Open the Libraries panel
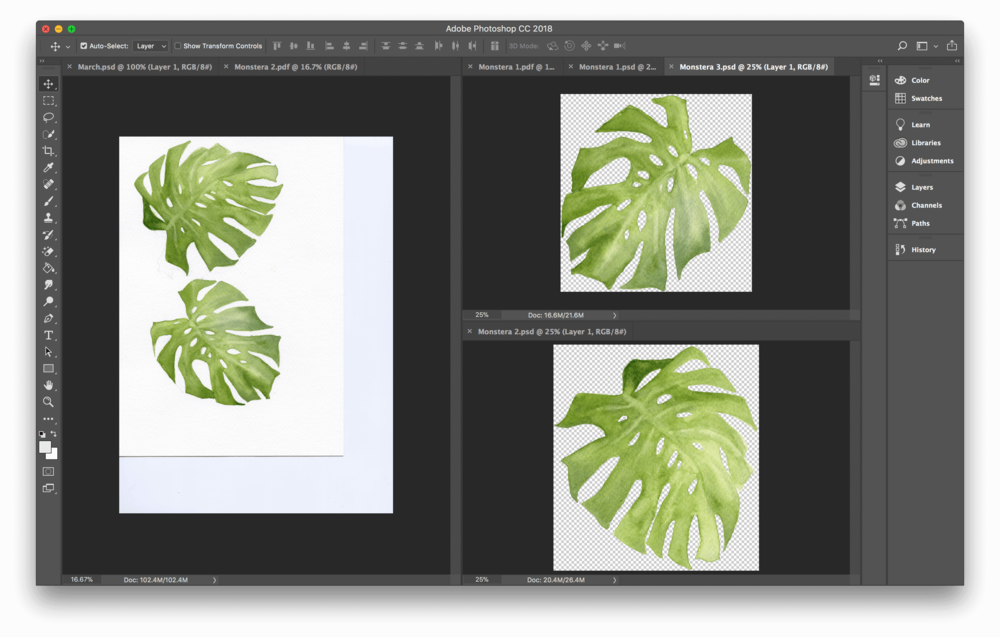This screenshot has width=1000, height=637. point(921,142)
